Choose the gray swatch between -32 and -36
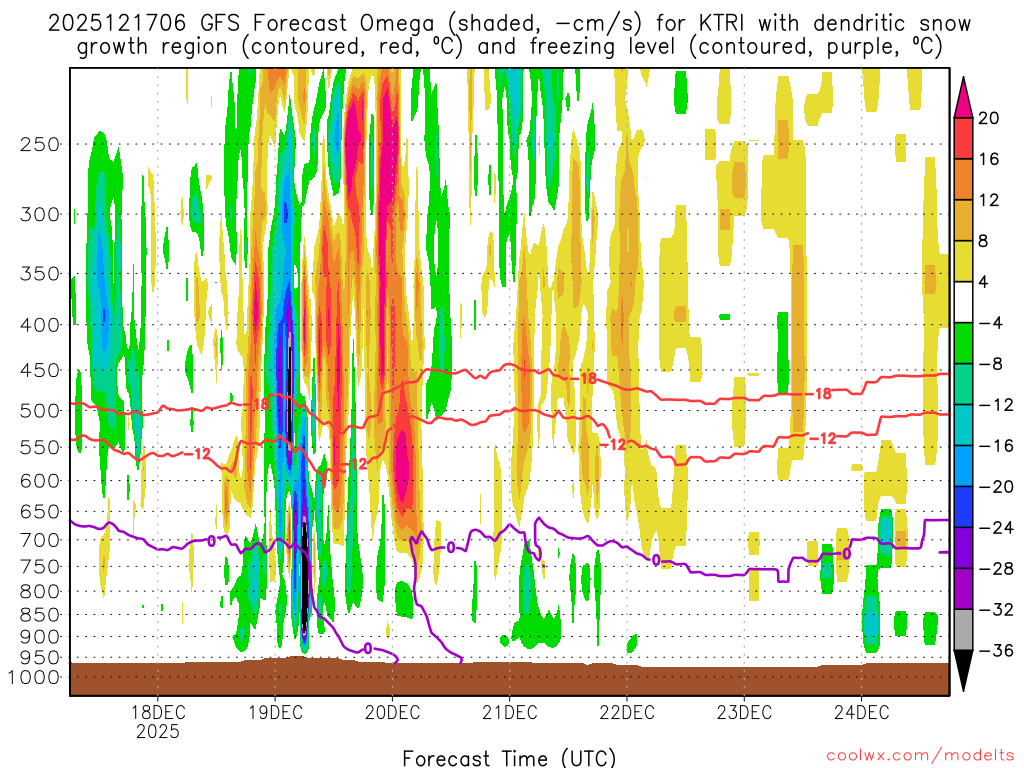1024x768 pixels. 965,630
